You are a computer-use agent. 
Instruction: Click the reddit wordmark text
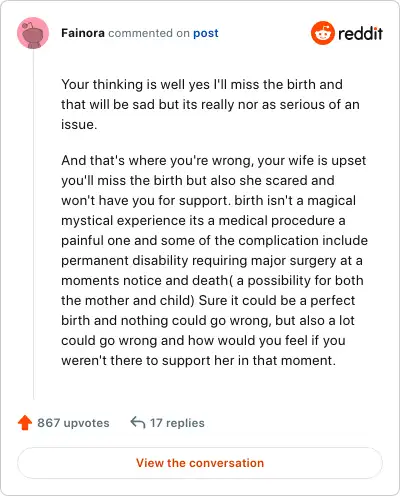[x=360, y=33]
